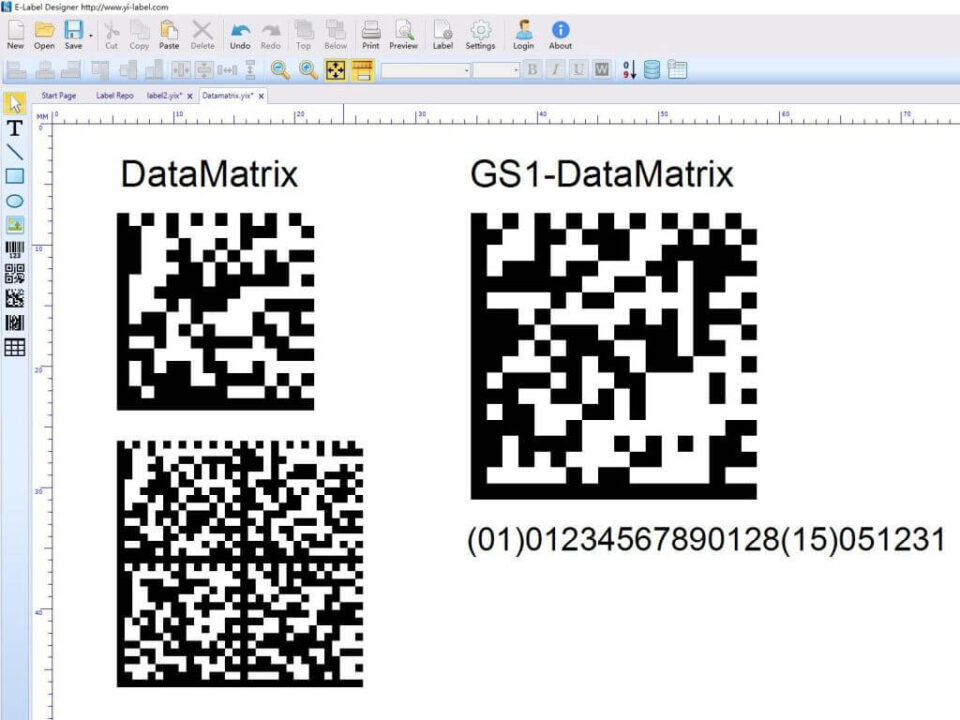
Task: Select the Text tool in sidebar
Action: pyautogui.click(x=15, y=128)
